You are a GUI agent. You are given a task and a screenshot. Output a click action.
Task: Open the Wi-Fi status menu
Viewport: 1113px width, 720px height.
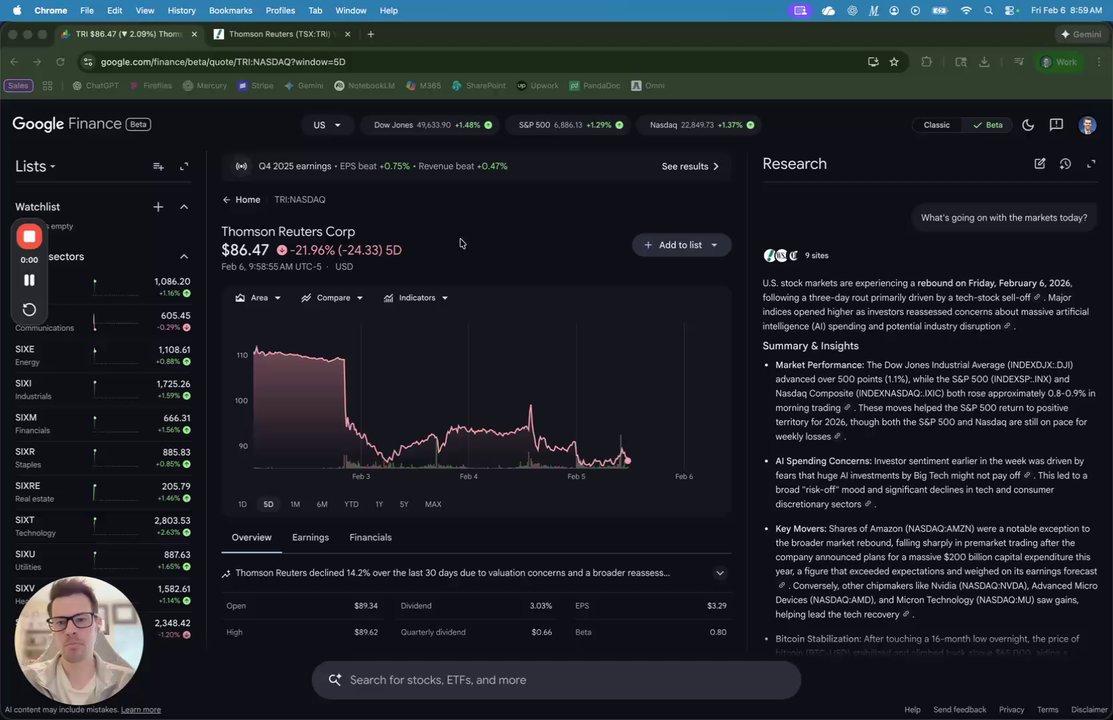tap(965, 11)
